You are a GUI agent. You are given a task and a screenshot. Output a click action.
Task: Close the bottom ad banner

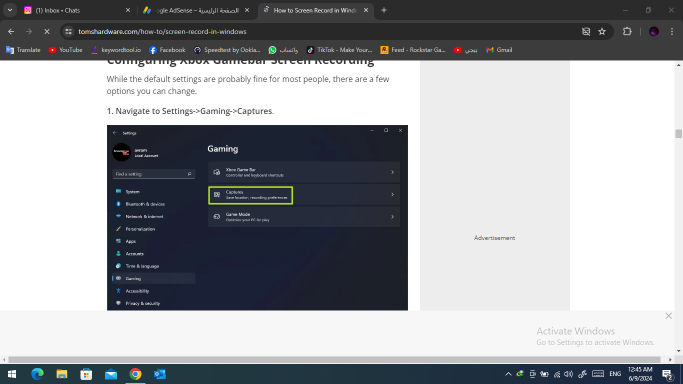(x=669, y=316)
